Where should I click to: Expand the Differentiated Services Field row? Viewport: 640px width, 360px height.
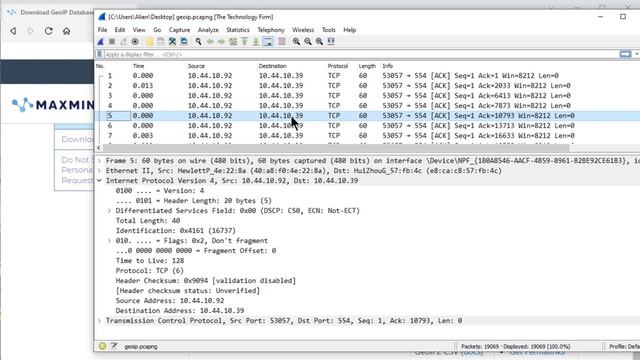[109, 211]
